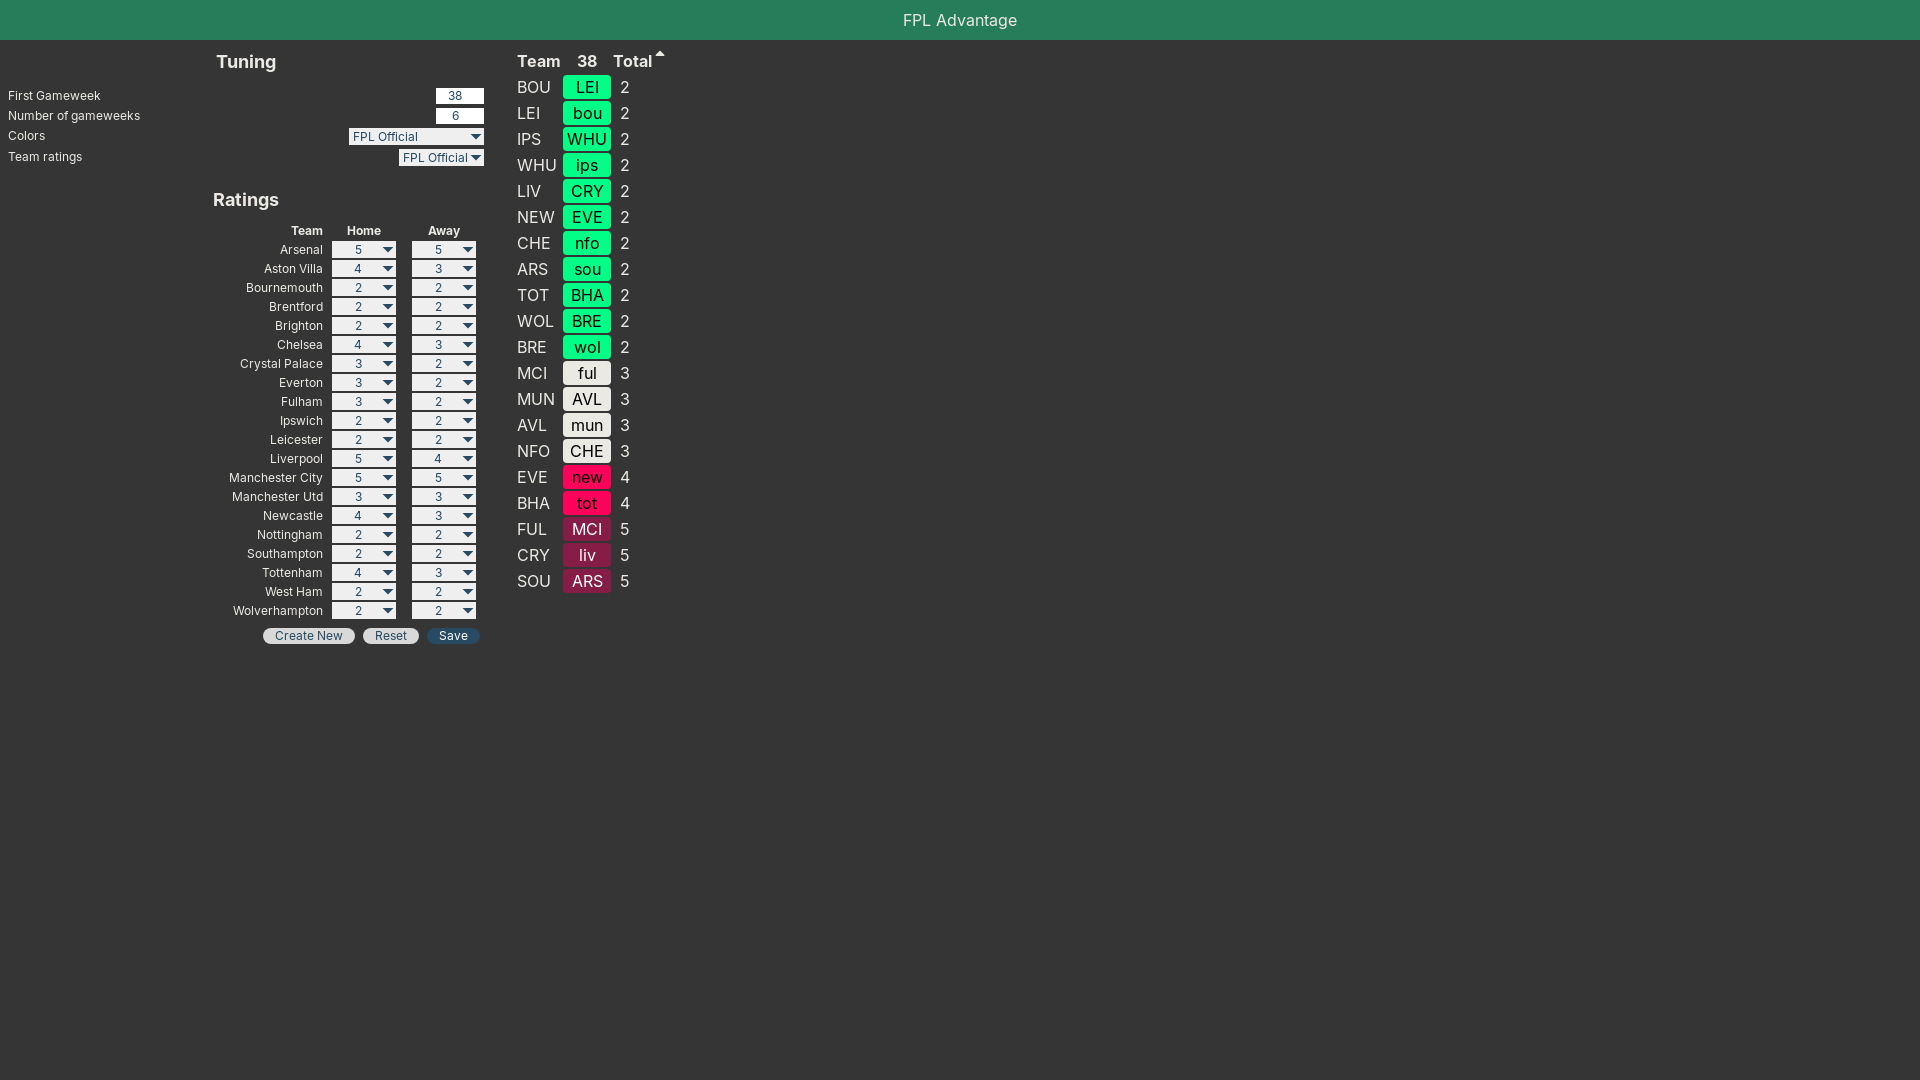Click the grey 'ful' fixture for MCI
Screen dimensions: 1920x1080
tap(587, 373)
